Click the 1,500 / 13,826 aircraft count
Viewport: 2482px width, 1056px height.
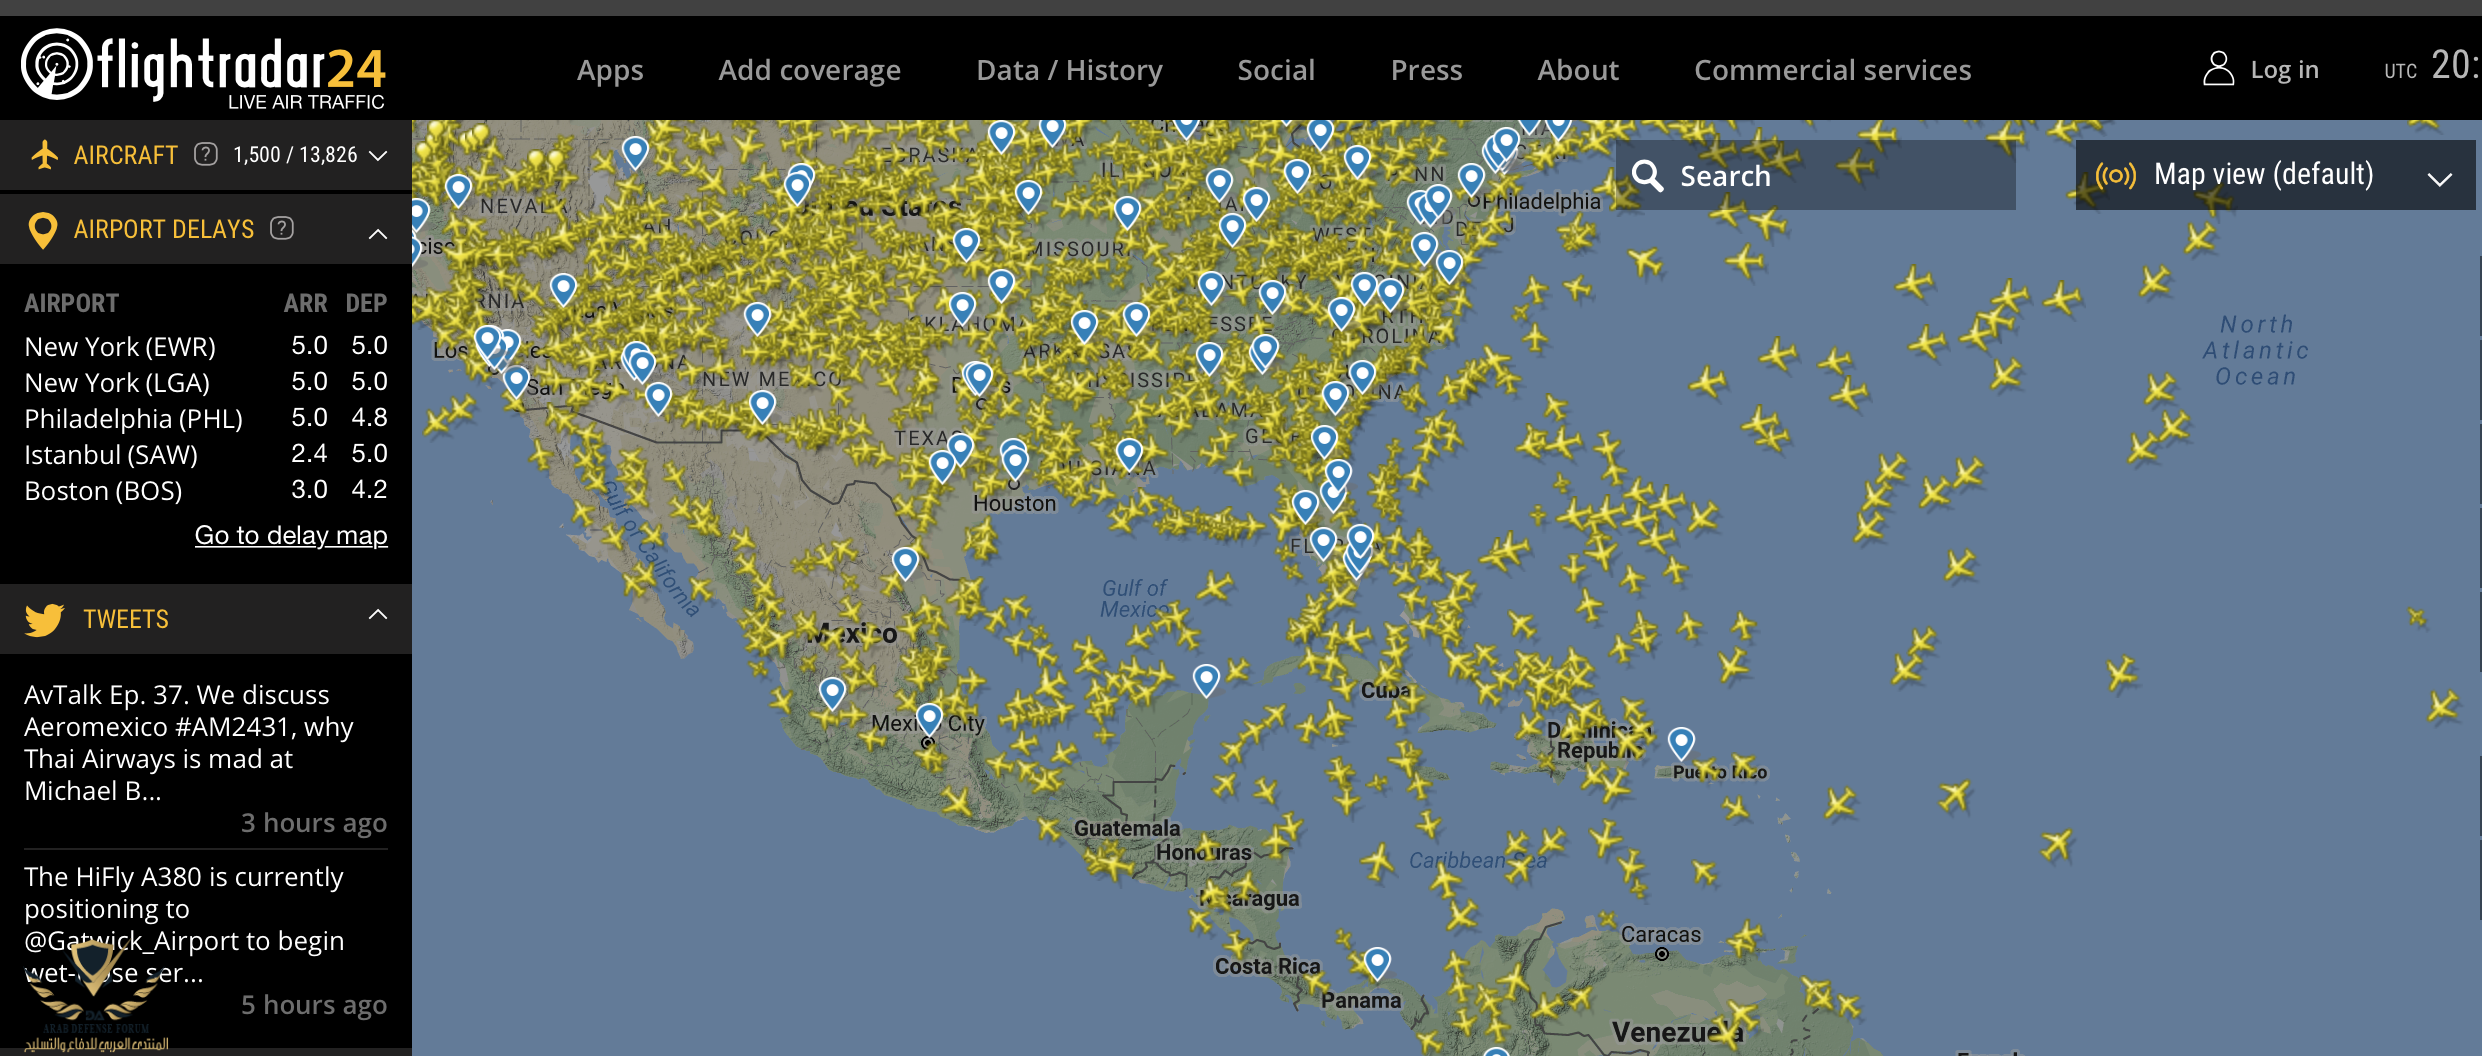click(x=295, y=155)
